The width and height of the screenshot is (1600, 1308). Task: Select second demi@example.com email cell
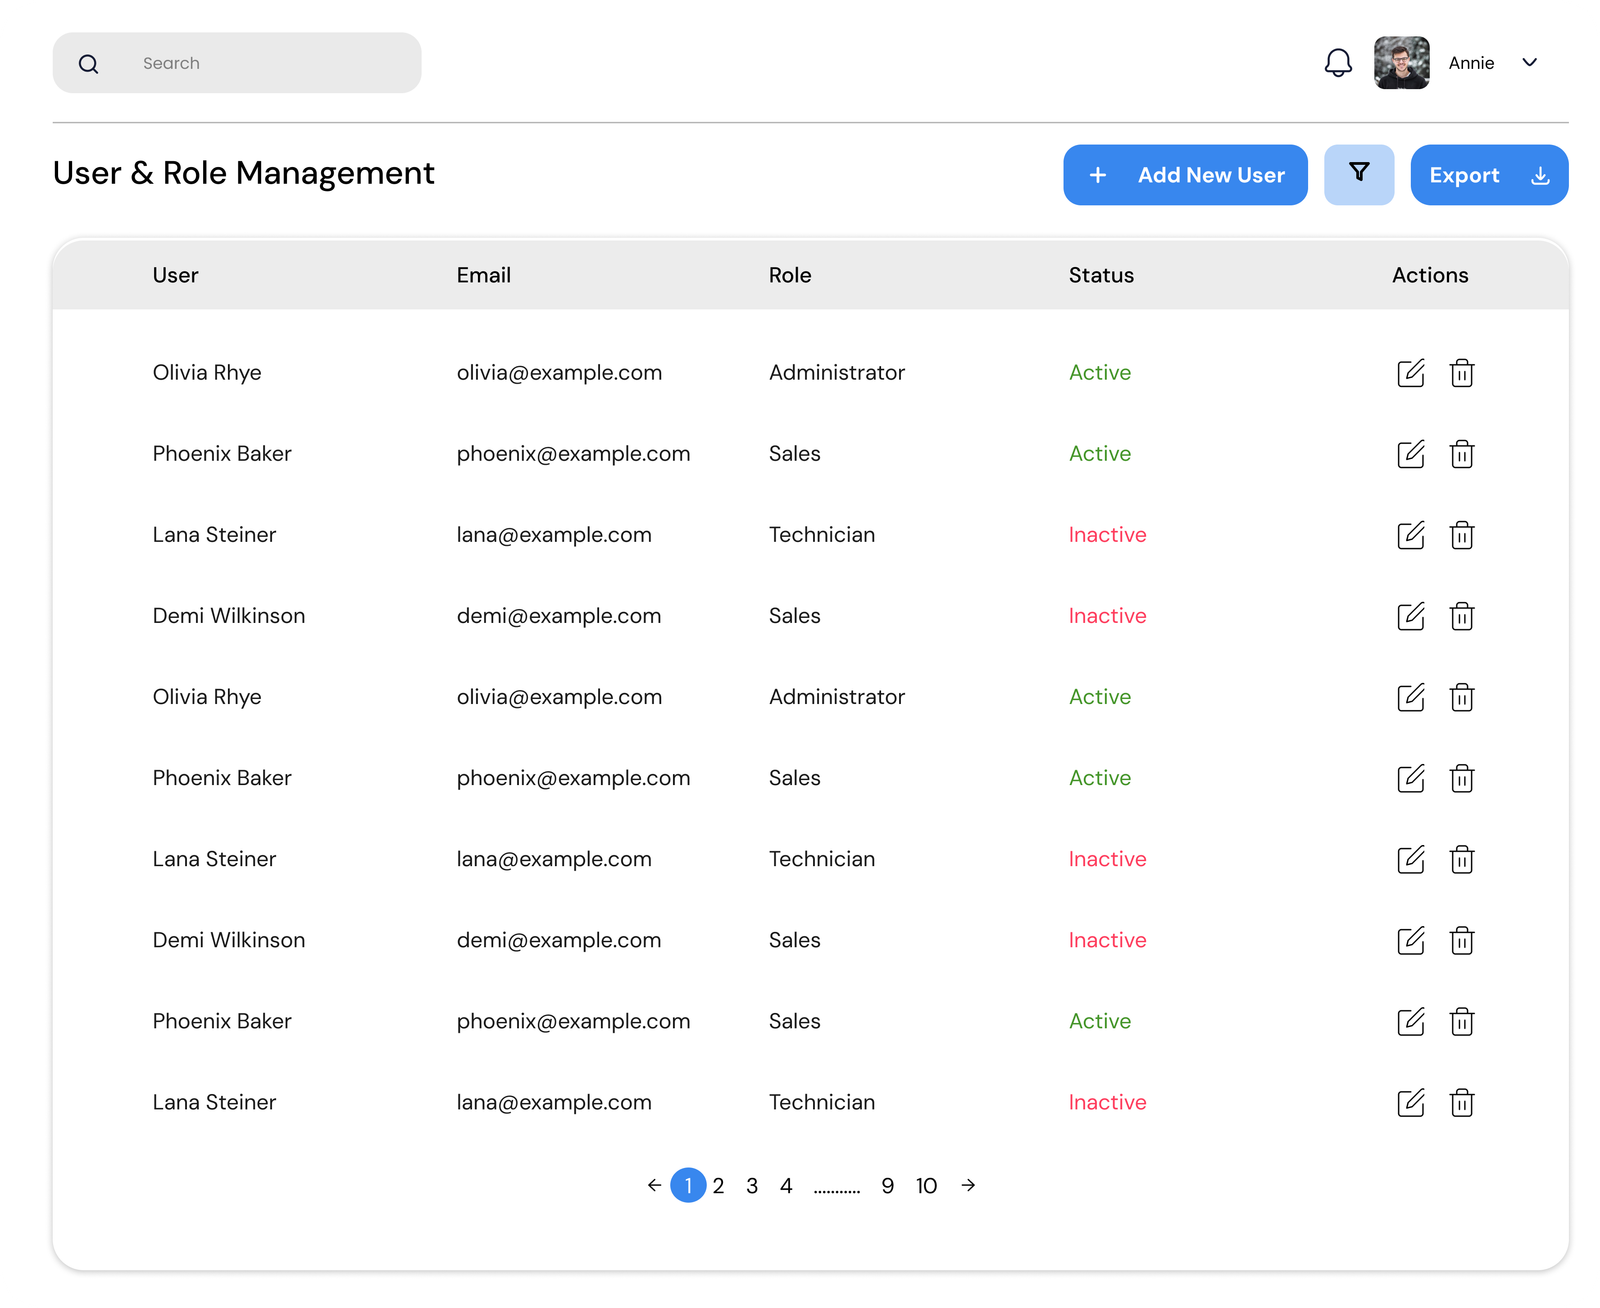coord(559,940)
